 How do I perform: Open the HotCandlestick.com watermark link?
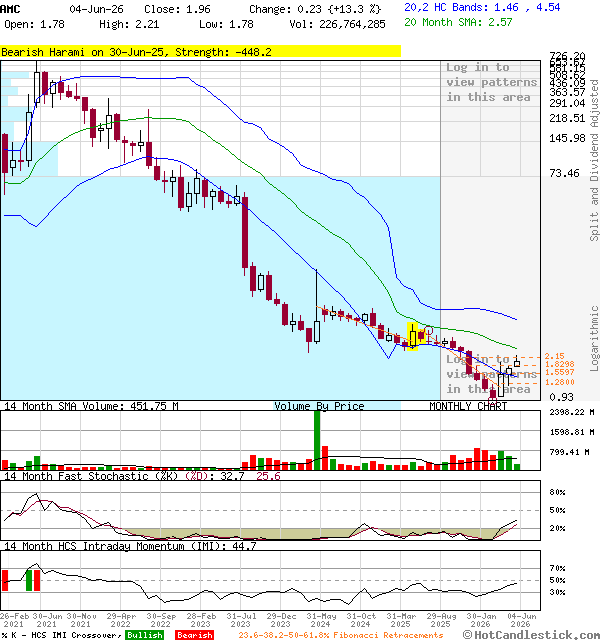(531, 635)
